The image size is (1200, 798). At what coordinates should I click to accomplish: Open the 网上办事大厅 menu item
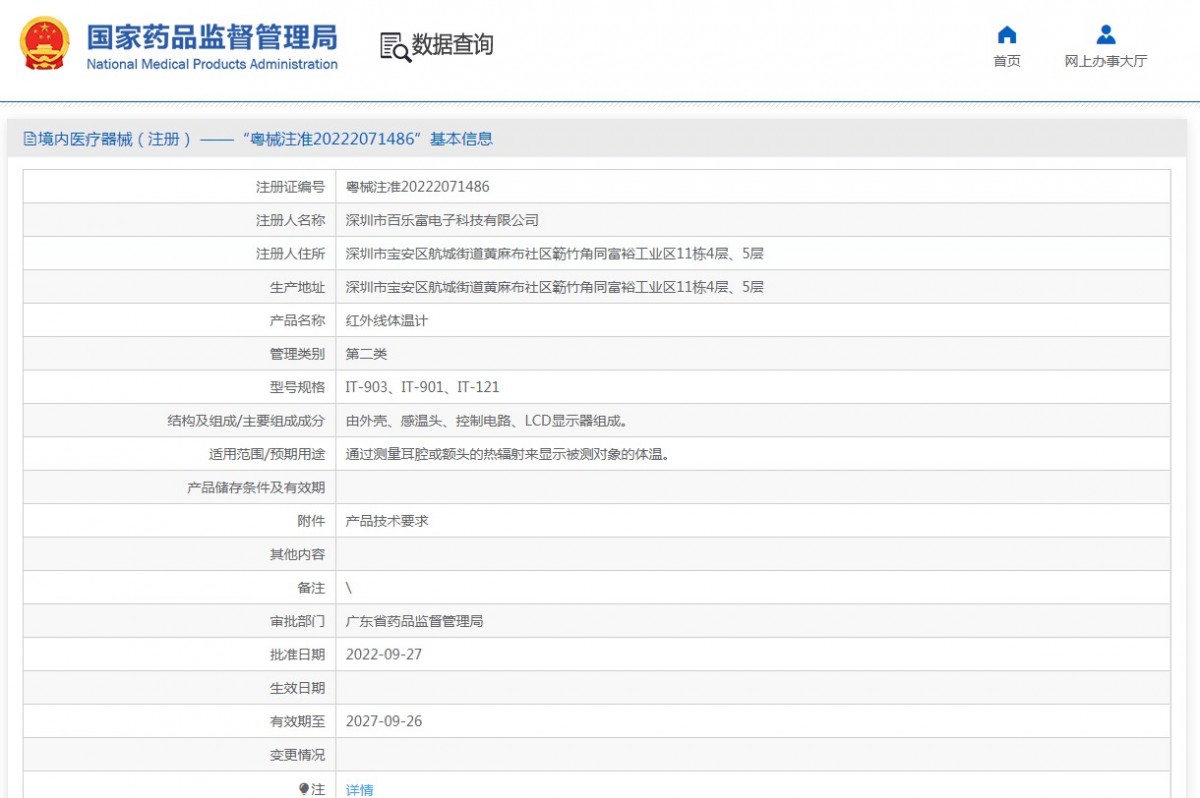click(x=1105, y=61)
